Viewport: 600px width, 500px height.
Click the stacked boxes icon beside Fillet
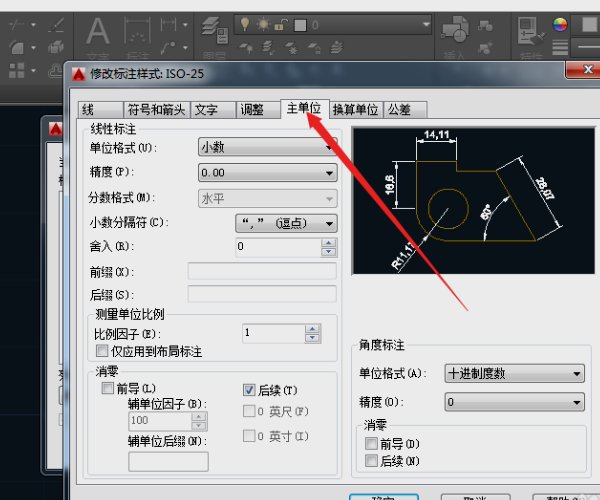tap(56, 47)
